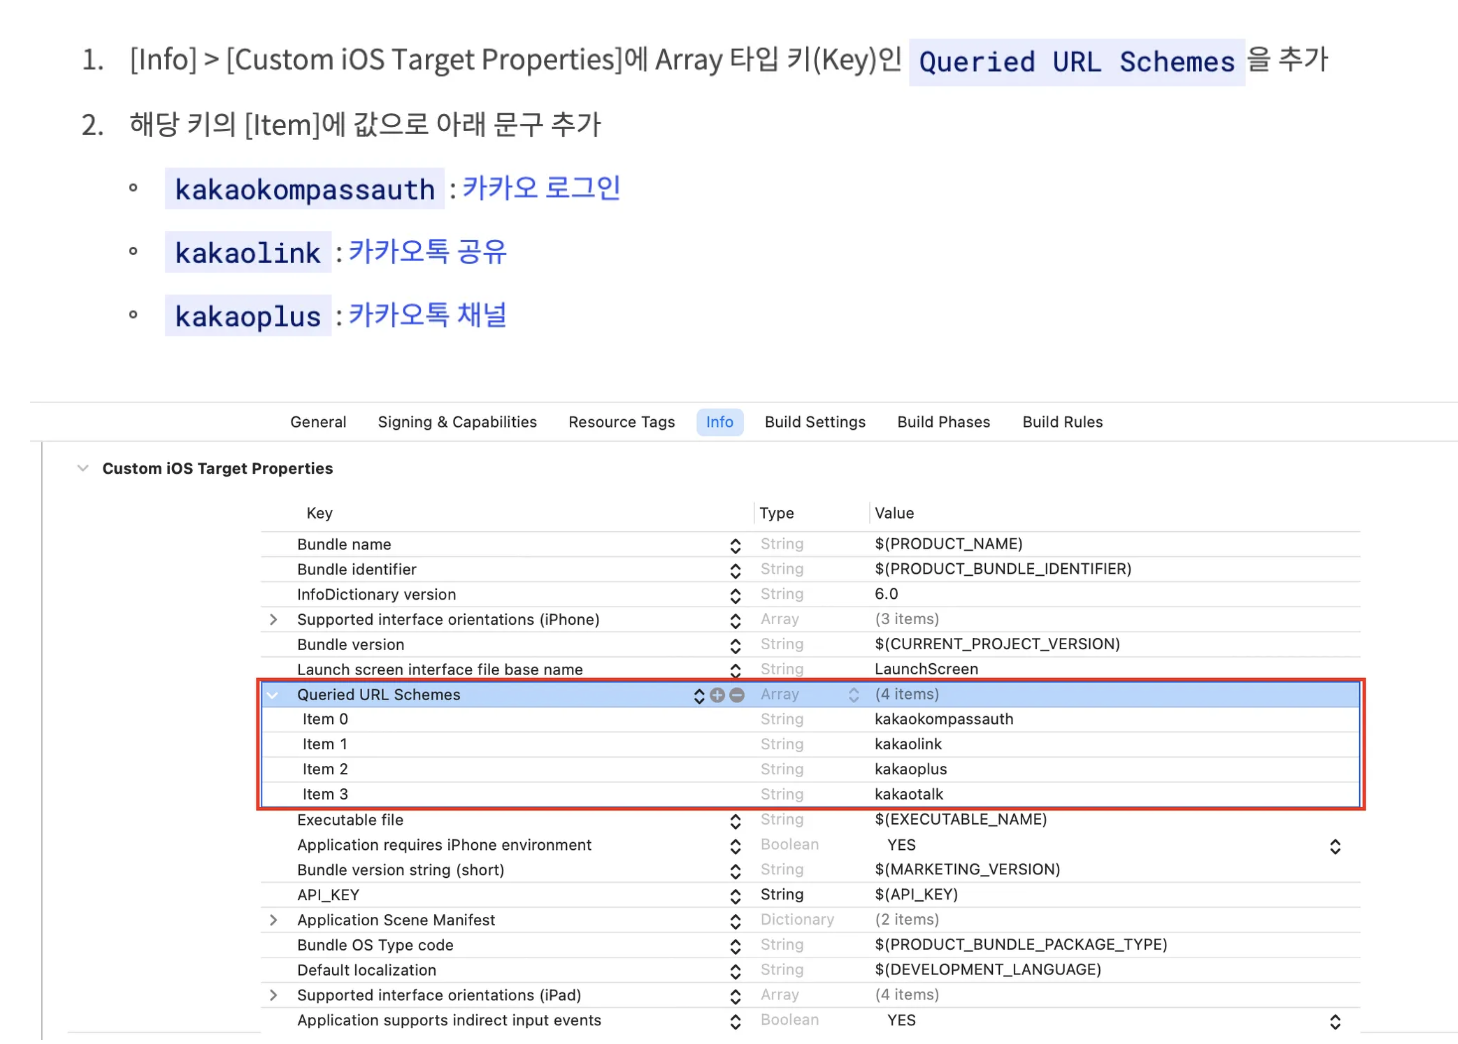Open key stepper for Application requires iPhone environment
The height and width of the screenshot is (1044, 1458).
coord(735,846)
